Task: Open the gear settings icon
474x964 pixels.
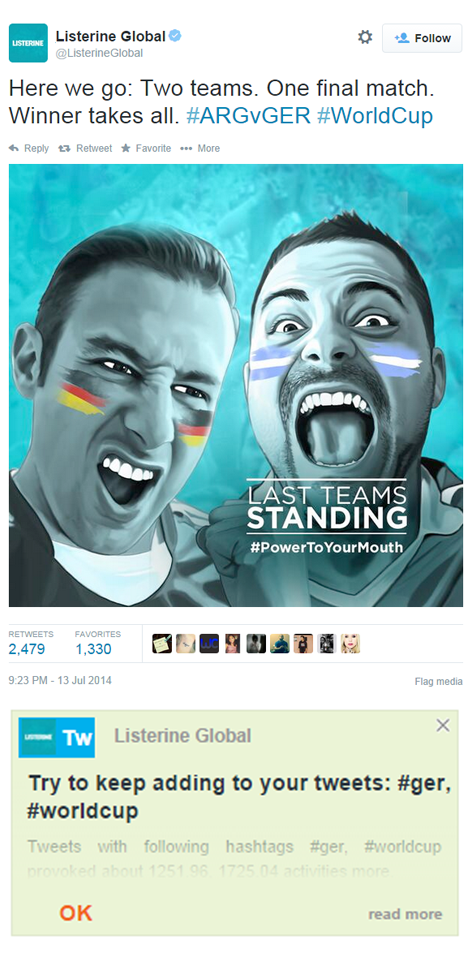Action: click(365, 38)
